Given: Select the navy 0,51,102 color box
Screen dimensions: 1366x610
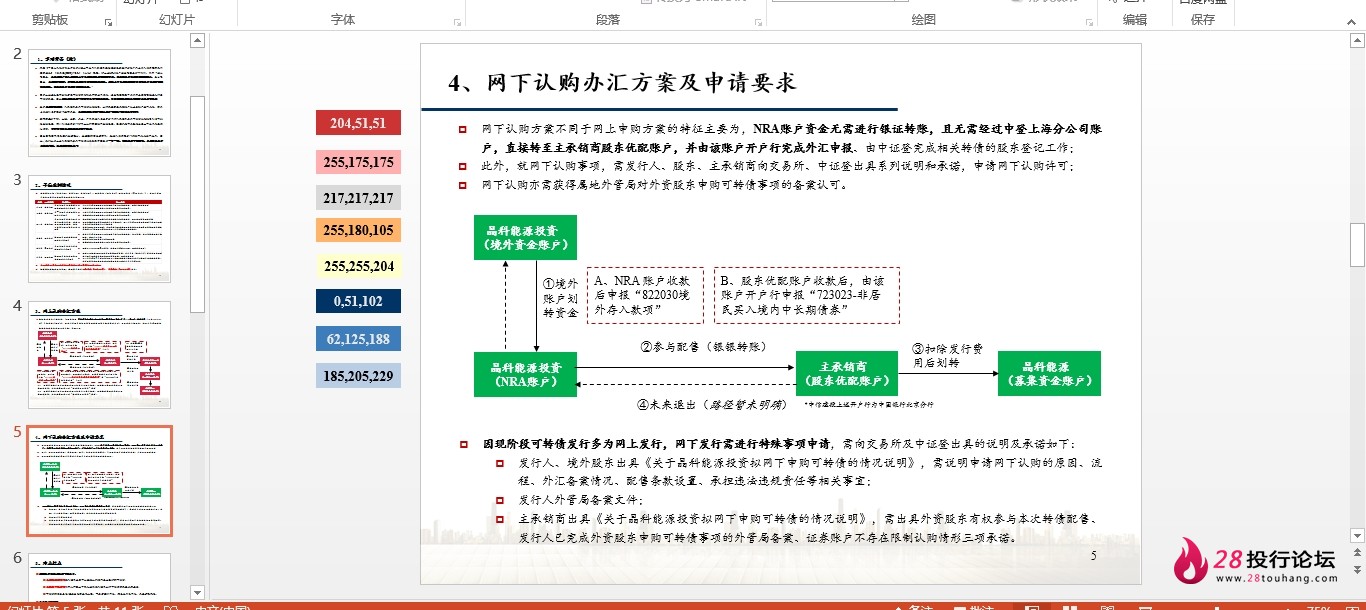Looking at the screenshot, I should (358, 301).
